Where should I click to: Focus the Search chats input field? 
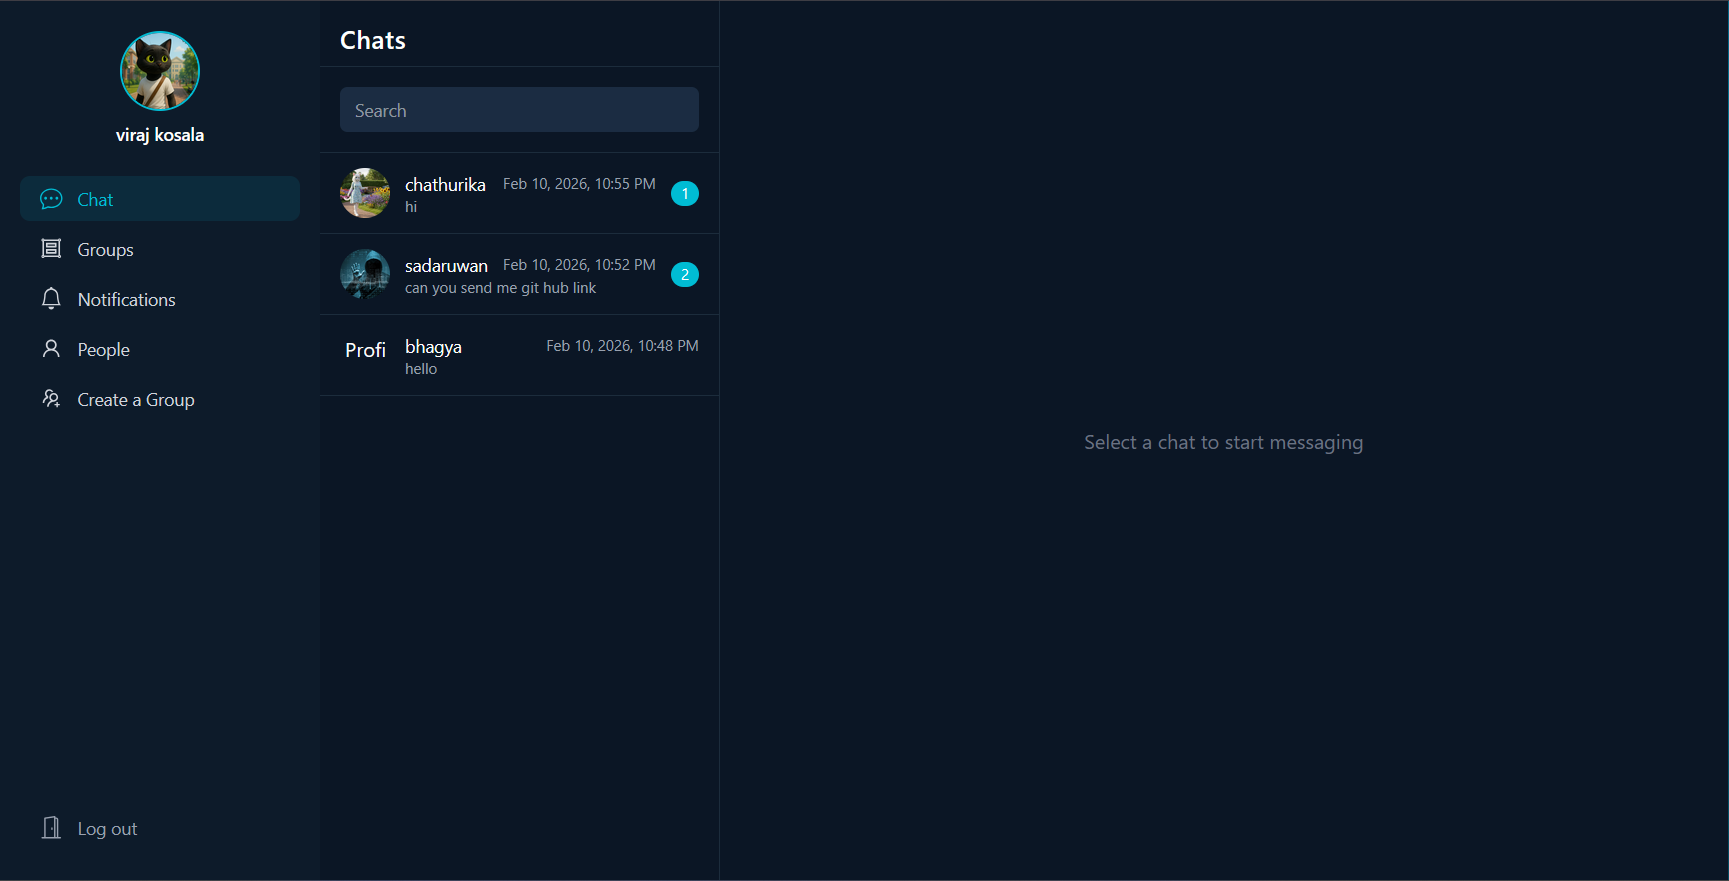[519, 110]
